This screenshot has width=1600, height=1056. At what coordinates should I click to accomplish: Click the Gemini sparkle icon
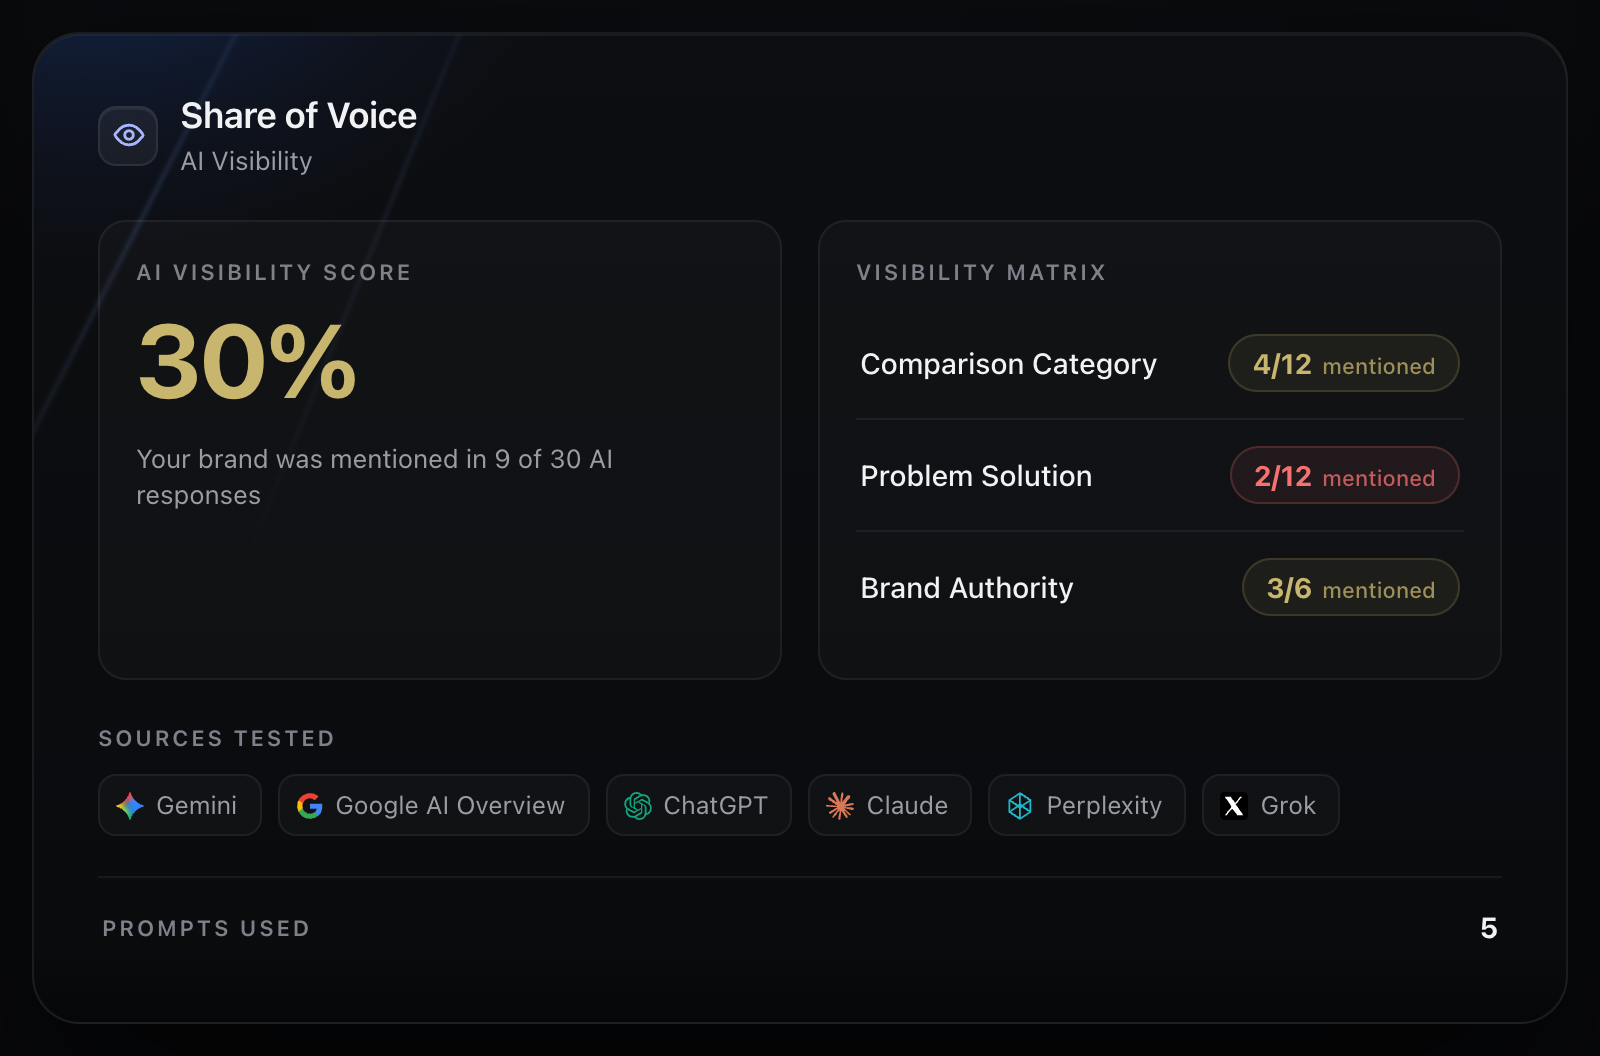click(x=130, y=806)
